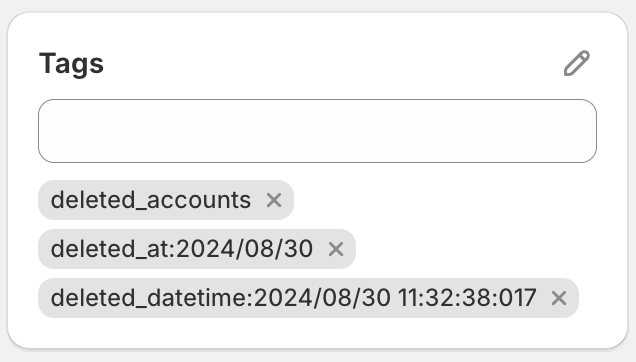Screen dimensions: 636x362
Task: Click the 2024/08/30 date tag text
Action: [182, 249]
